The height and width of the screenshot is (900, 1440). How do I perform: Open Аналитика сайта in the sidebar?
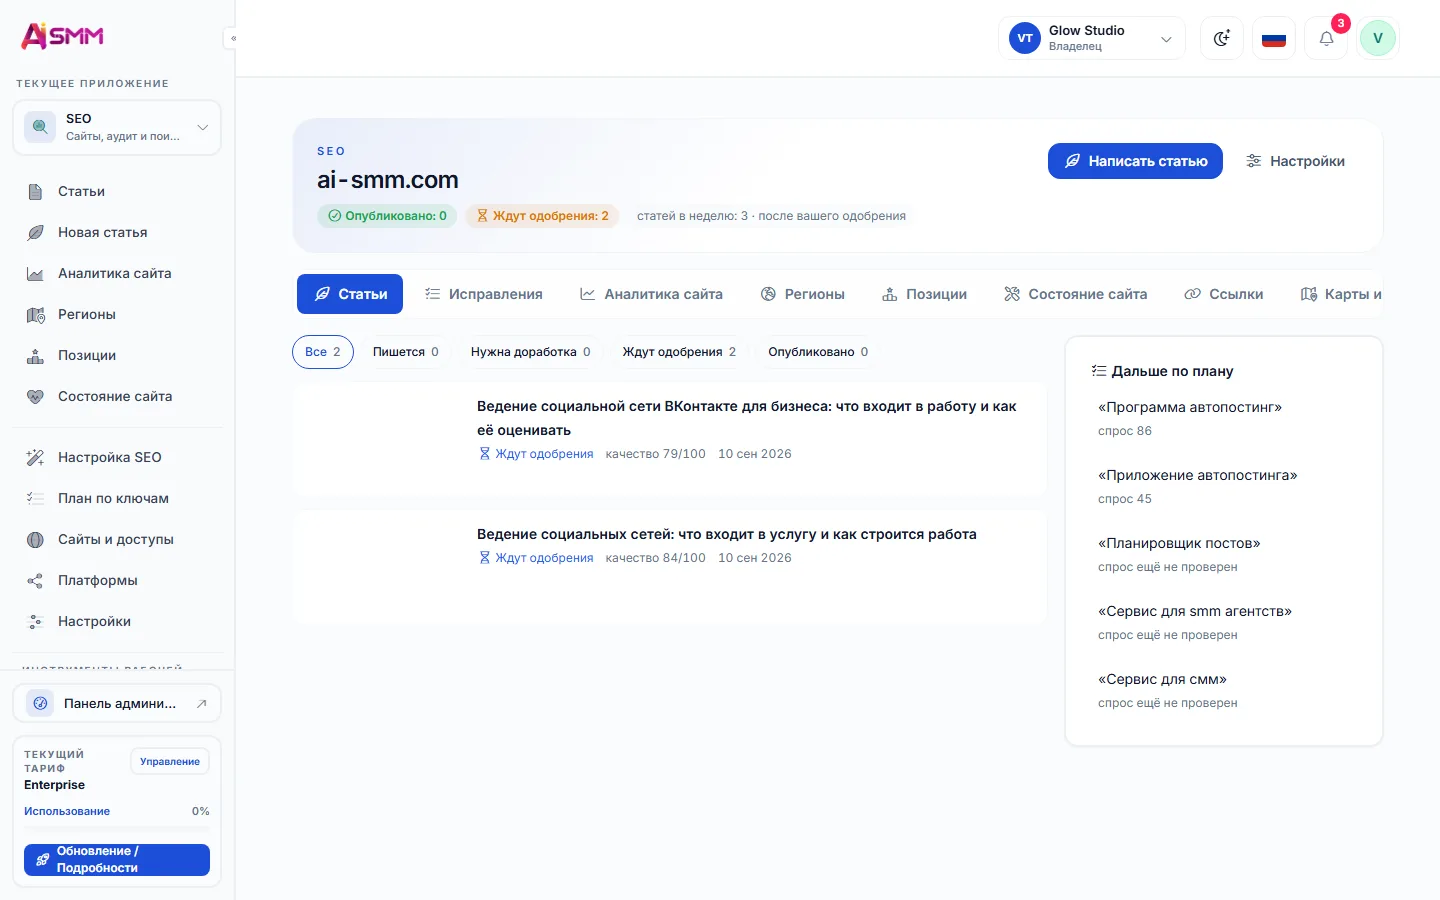[x=117, y=273]
